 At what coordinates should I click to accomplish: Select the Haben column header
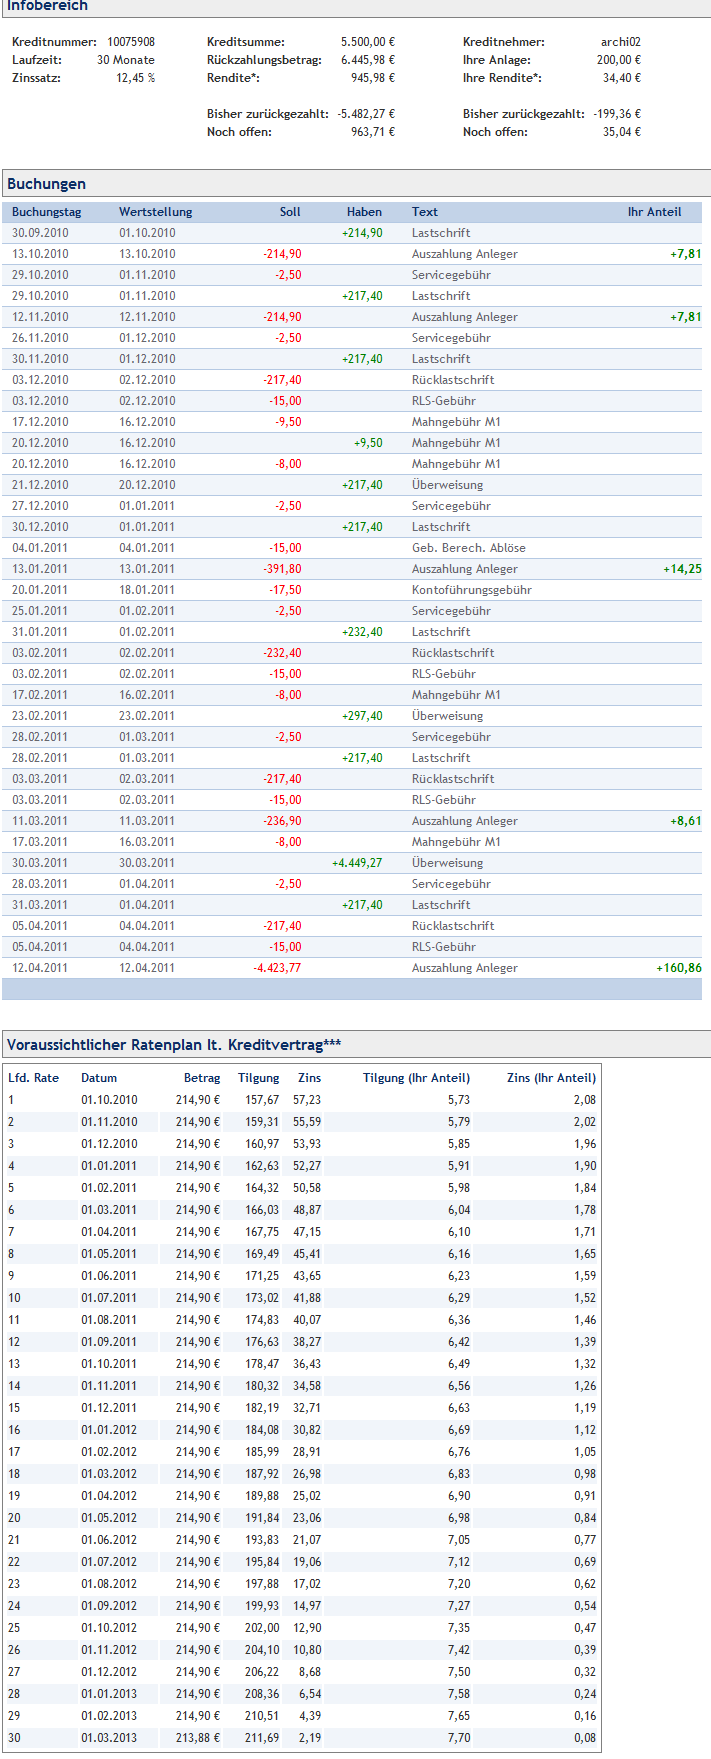[x=364, y=212]
